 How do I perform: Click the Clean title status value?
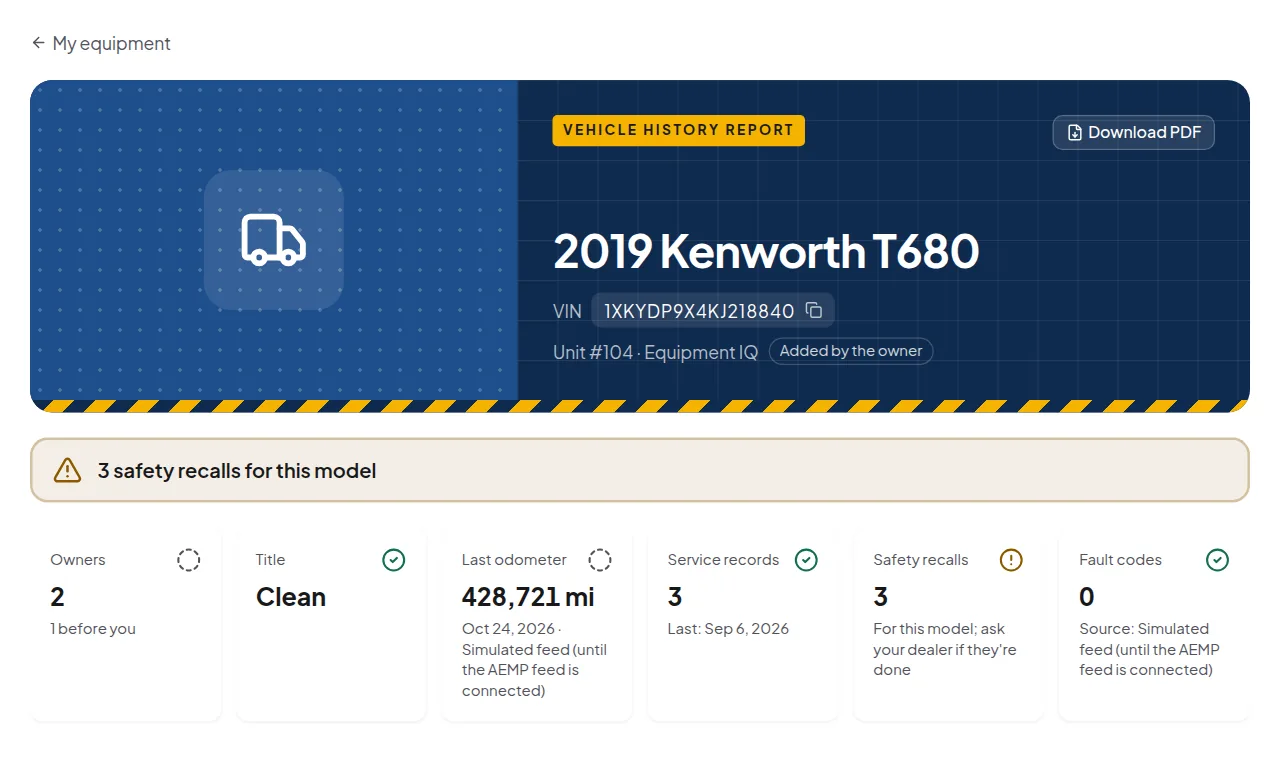coord(291,597)
